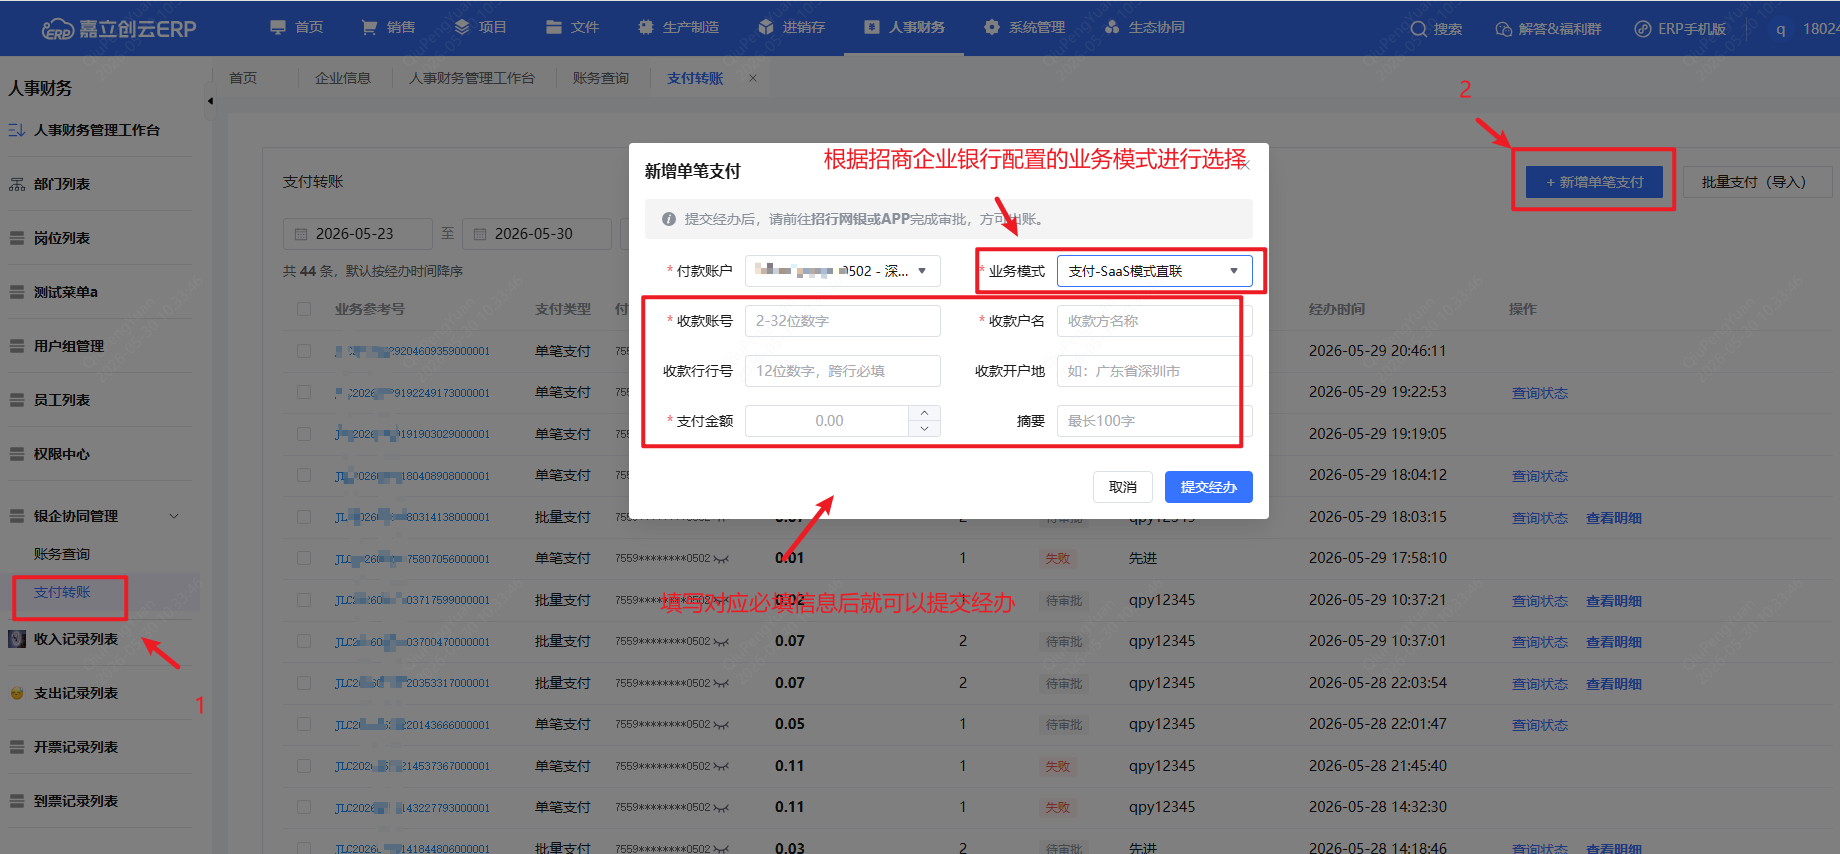Open the 销售 top navigation menu

coord(388,27)
